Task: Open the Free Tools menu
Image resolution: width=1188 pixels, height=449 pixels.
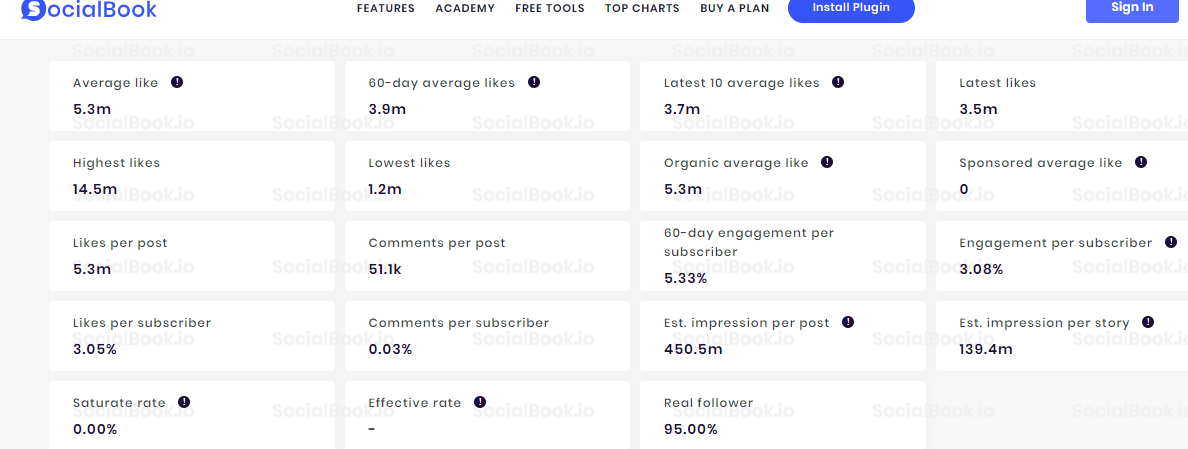Action: [x=550, y=9]
